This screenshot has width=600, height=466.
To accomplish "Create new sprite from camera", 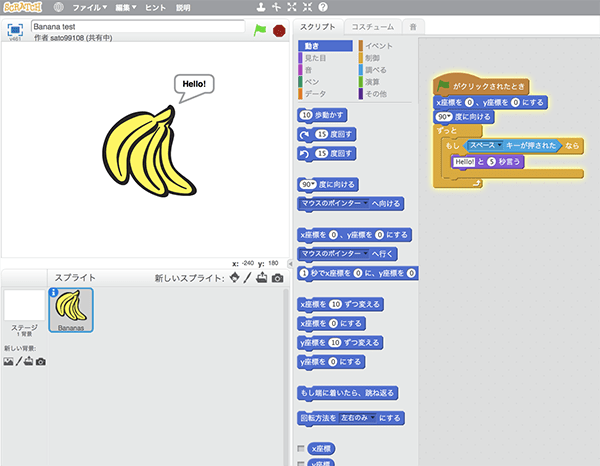I will coord(277,278).
